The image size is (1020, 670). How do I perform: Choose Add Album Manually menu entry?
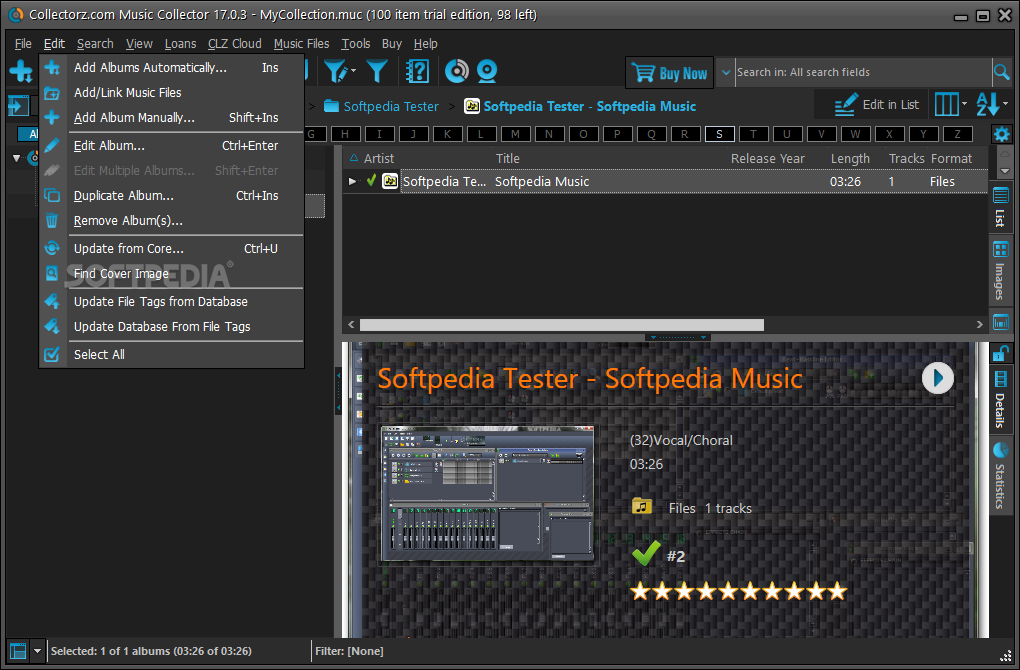click(172, 118)
